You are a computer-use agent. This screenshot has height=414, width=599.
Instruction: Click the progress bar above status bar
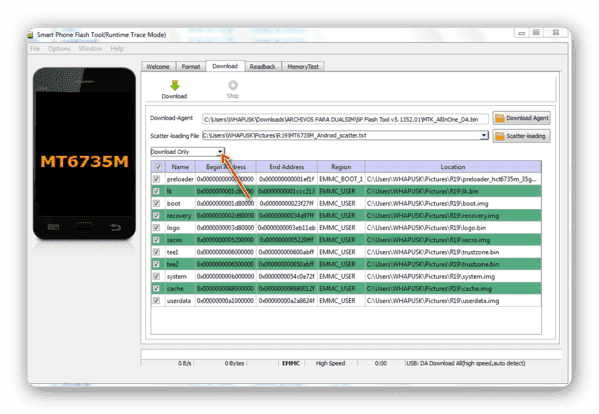pos(351,354)
